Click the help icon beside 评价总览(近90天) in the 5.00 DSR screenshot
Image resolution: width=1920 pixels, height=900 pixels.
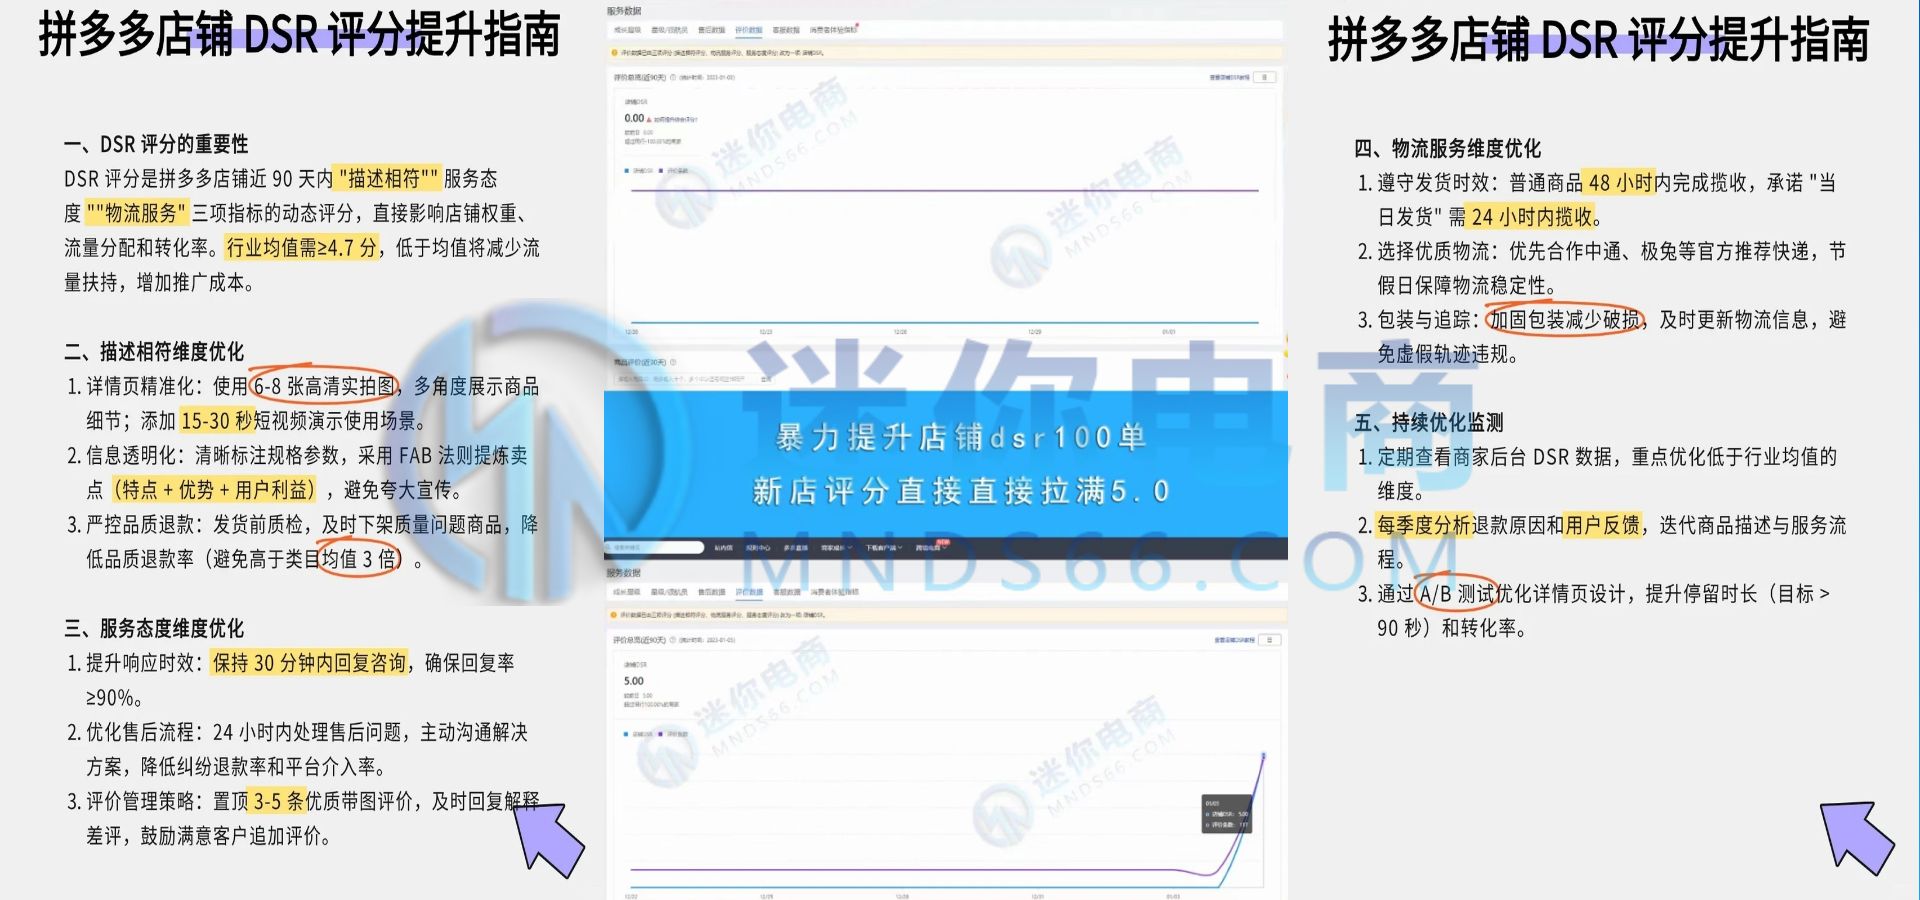[x=673, y=640]
